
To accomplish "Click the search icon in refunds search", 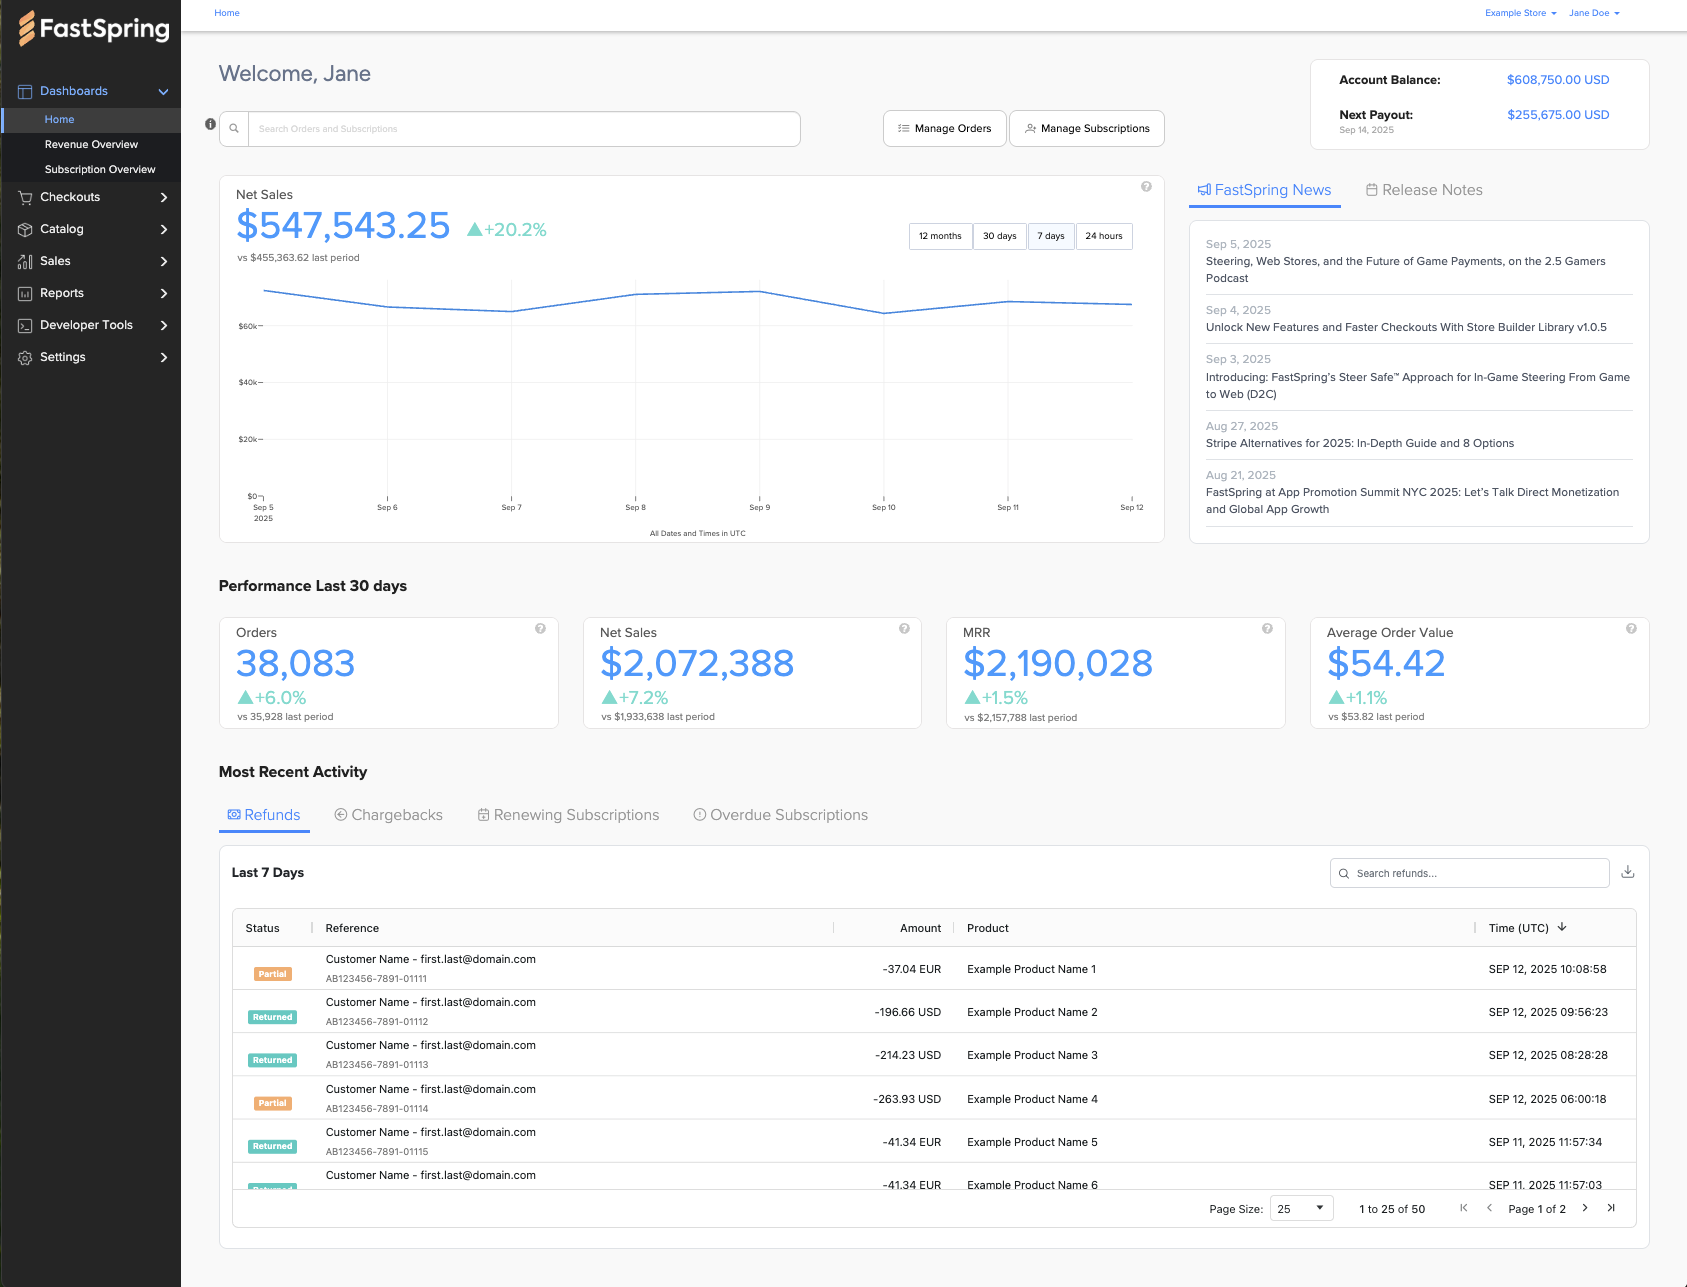I will (1344, 874).
